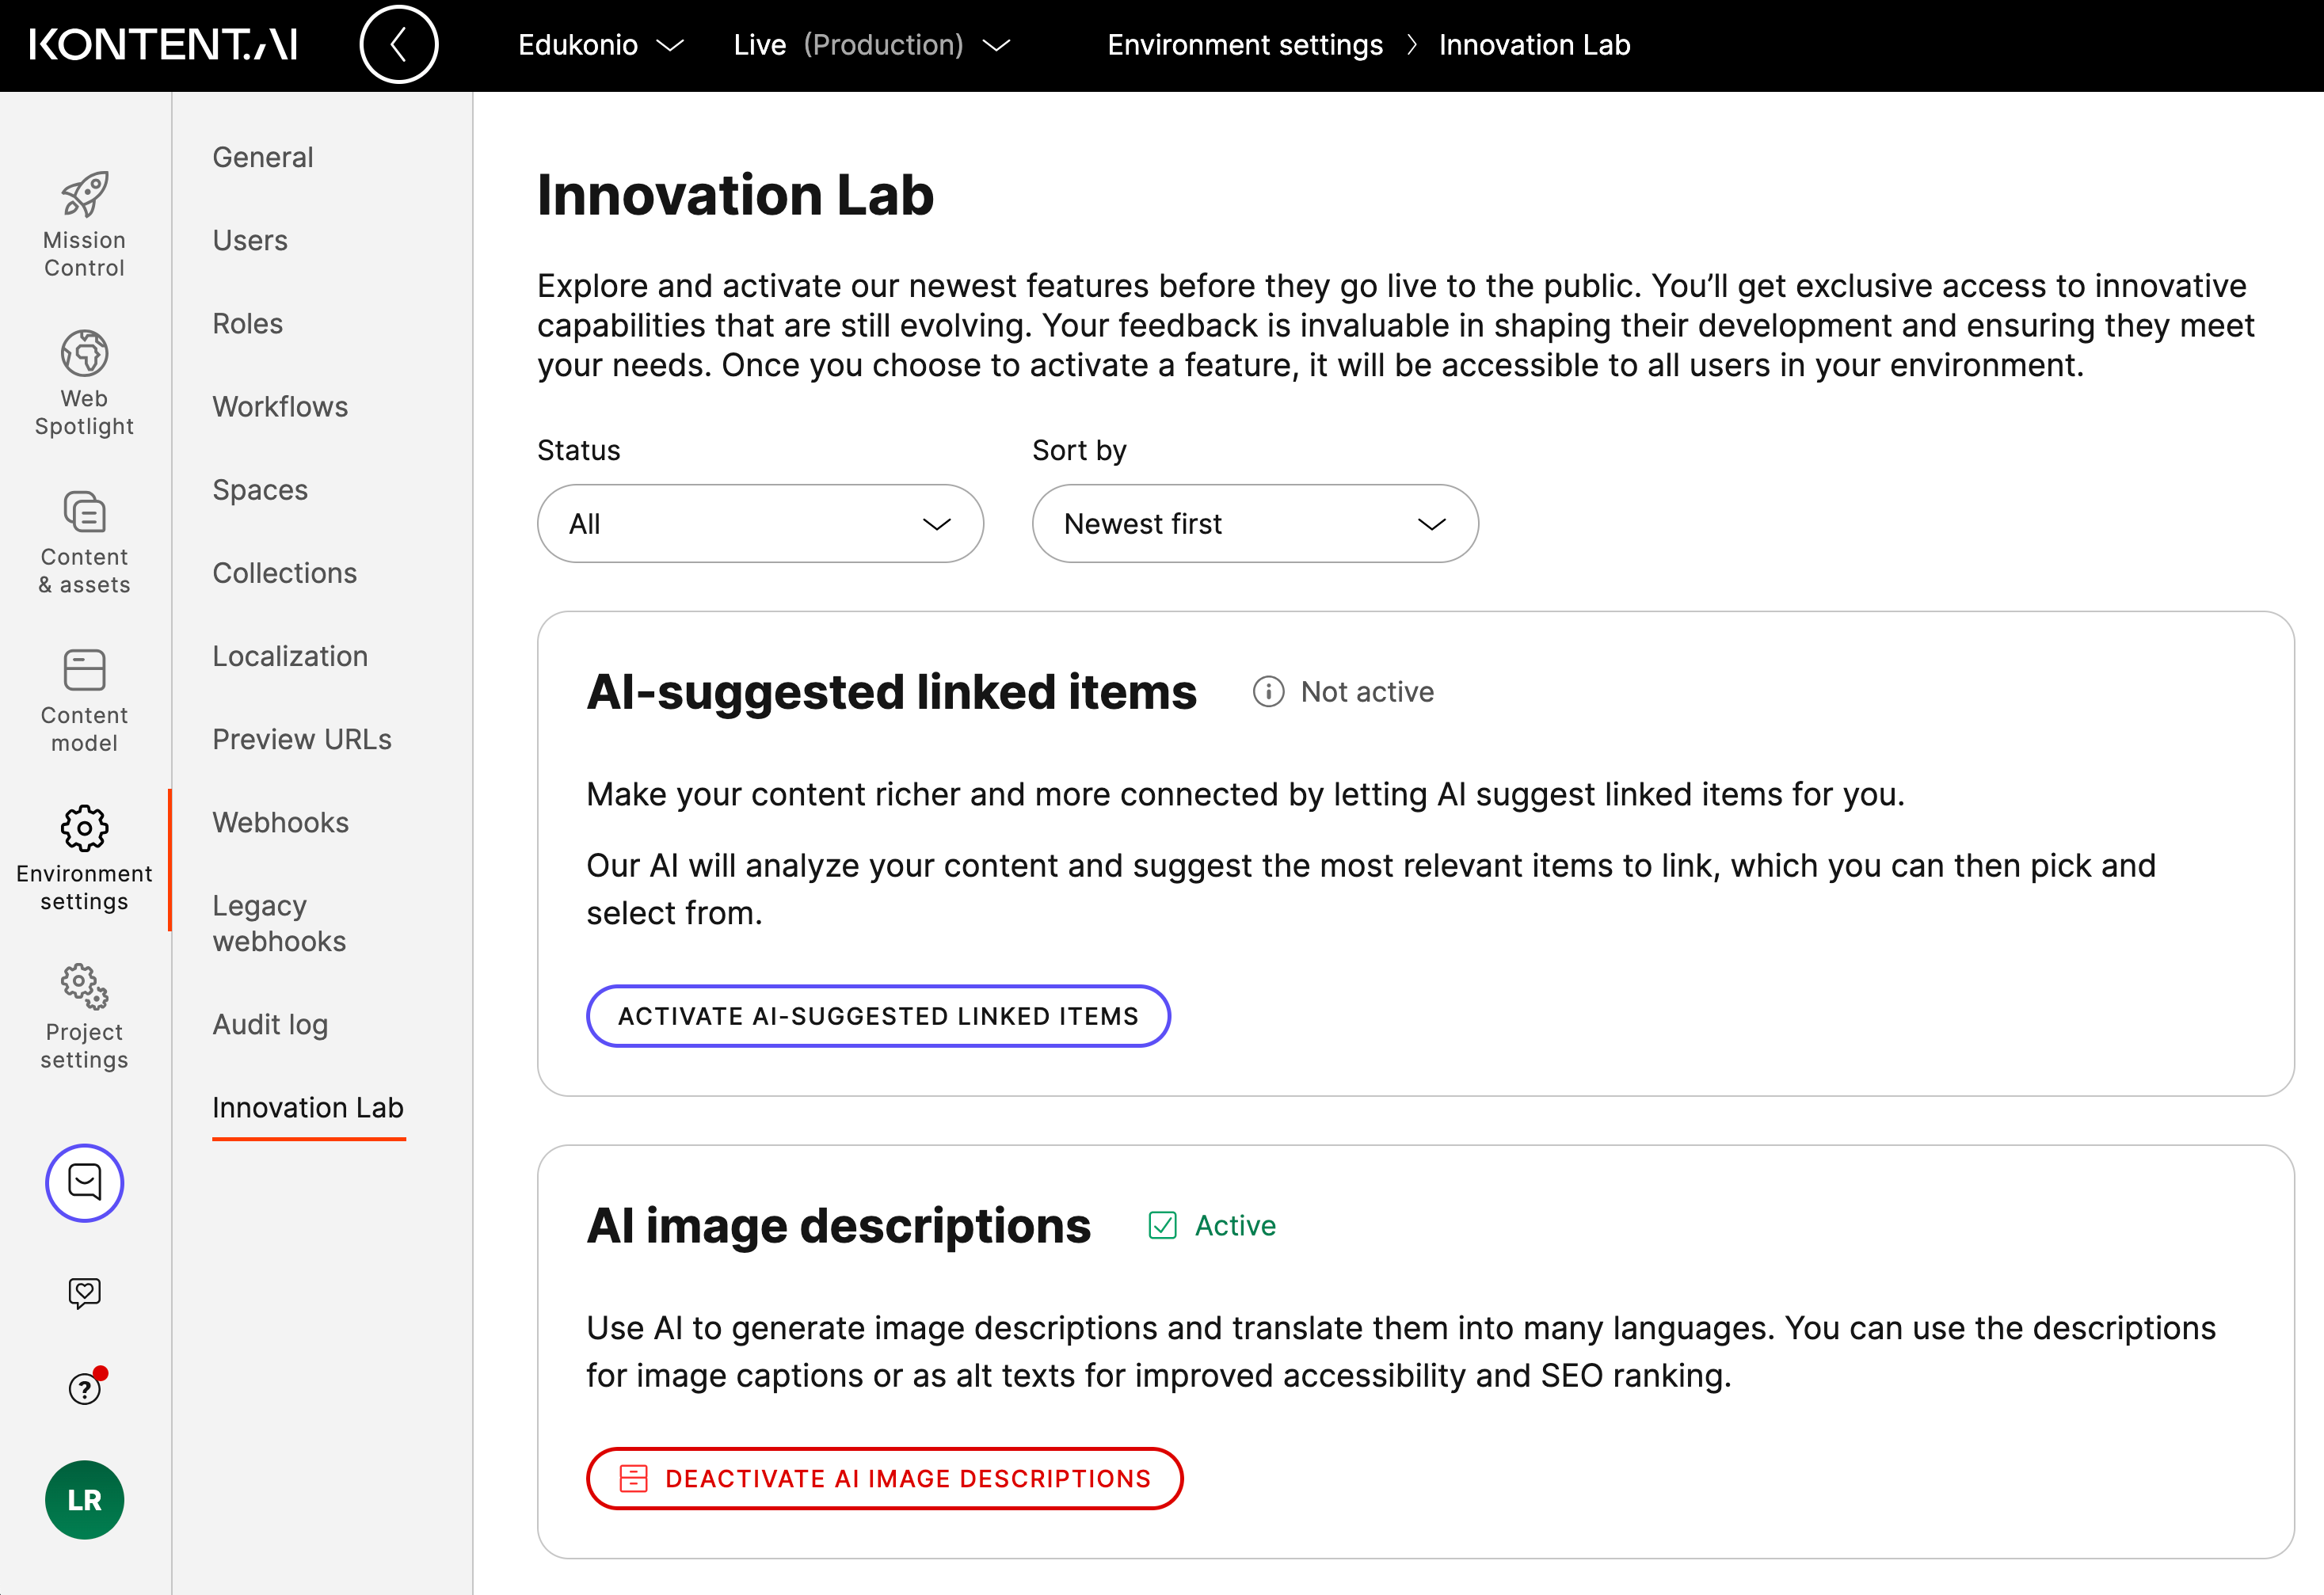This screenshot has height=1595, width=2324.
Task: Open the Audit log section
Action: click(269, 1024)
